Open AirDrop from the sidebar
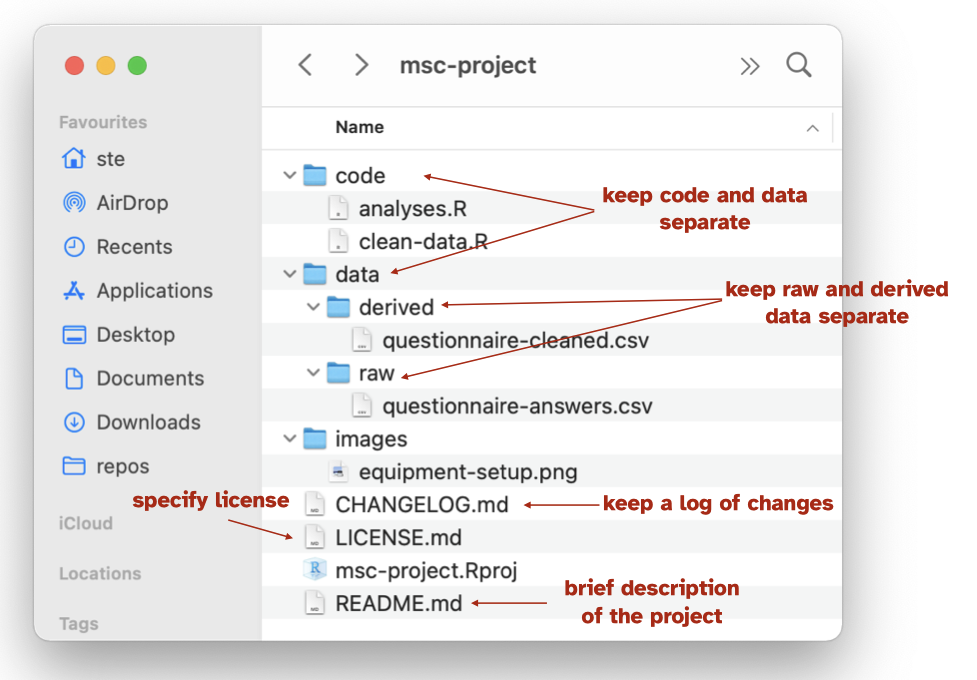This screenshot has height=680, width=977. click(x=131, y=203)
